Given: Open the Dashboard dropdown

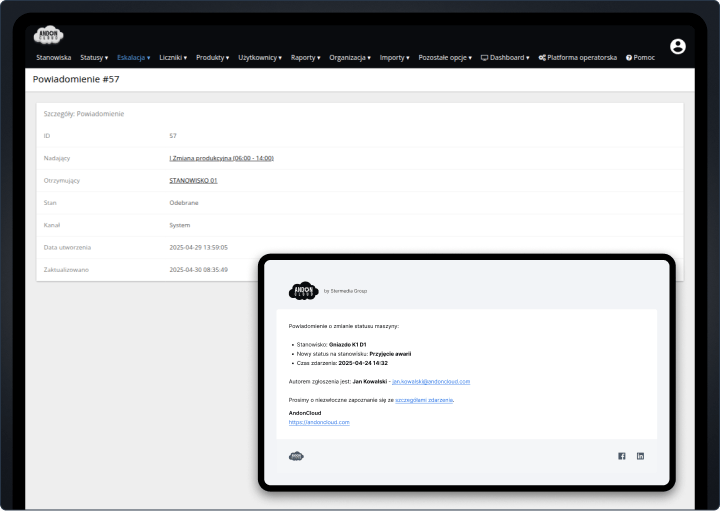Looking at the screenshot, I should coord(505,58).
